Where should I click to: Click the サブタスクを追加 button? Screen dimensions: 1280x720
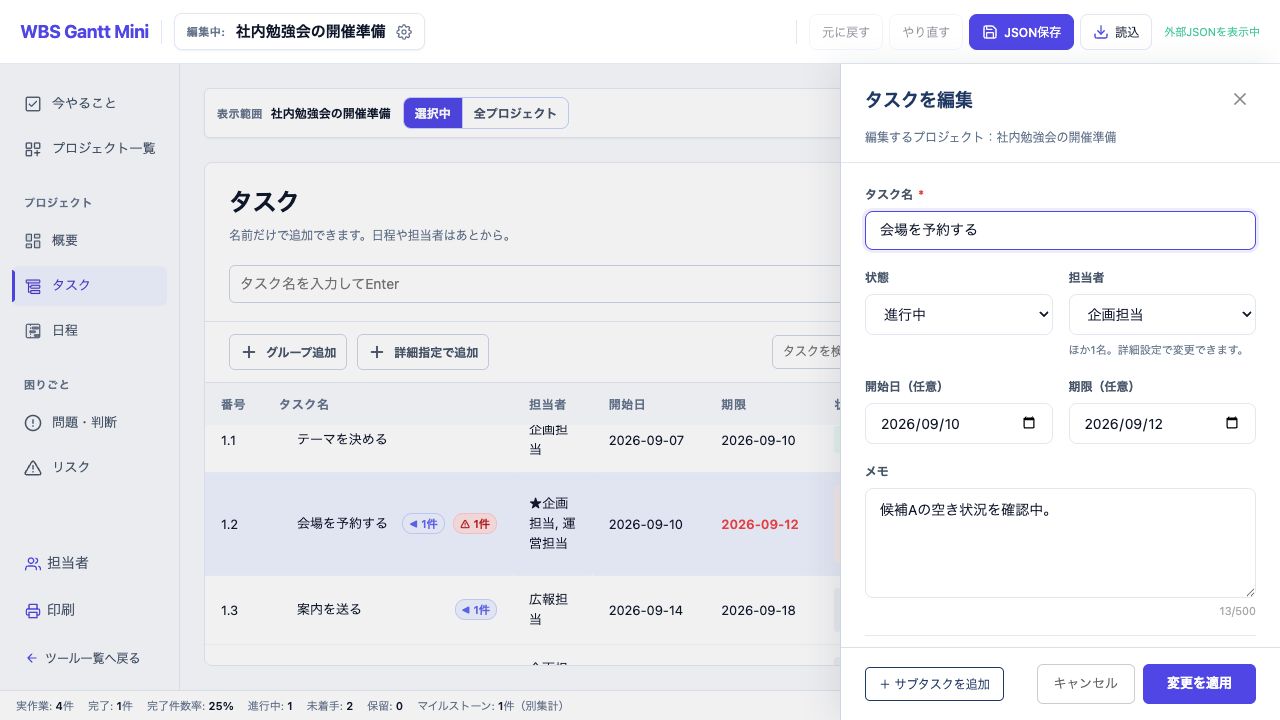[x=934, y=684]
